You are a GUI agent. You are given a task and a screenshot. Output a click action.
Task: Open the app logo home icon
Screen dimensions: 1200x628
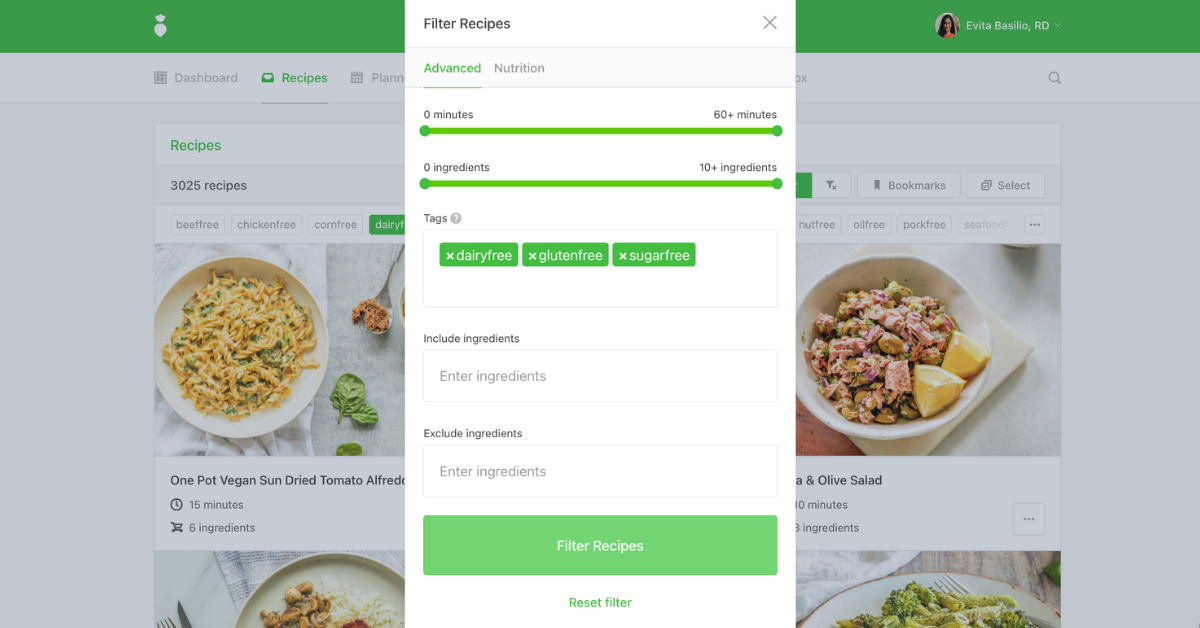point(160,26)
